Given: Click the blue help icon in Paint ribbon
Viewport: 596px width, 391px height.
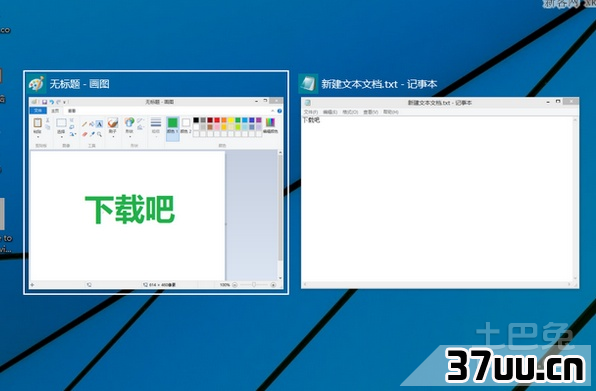Looking at the screenshot, I should (x=279, y=111).
